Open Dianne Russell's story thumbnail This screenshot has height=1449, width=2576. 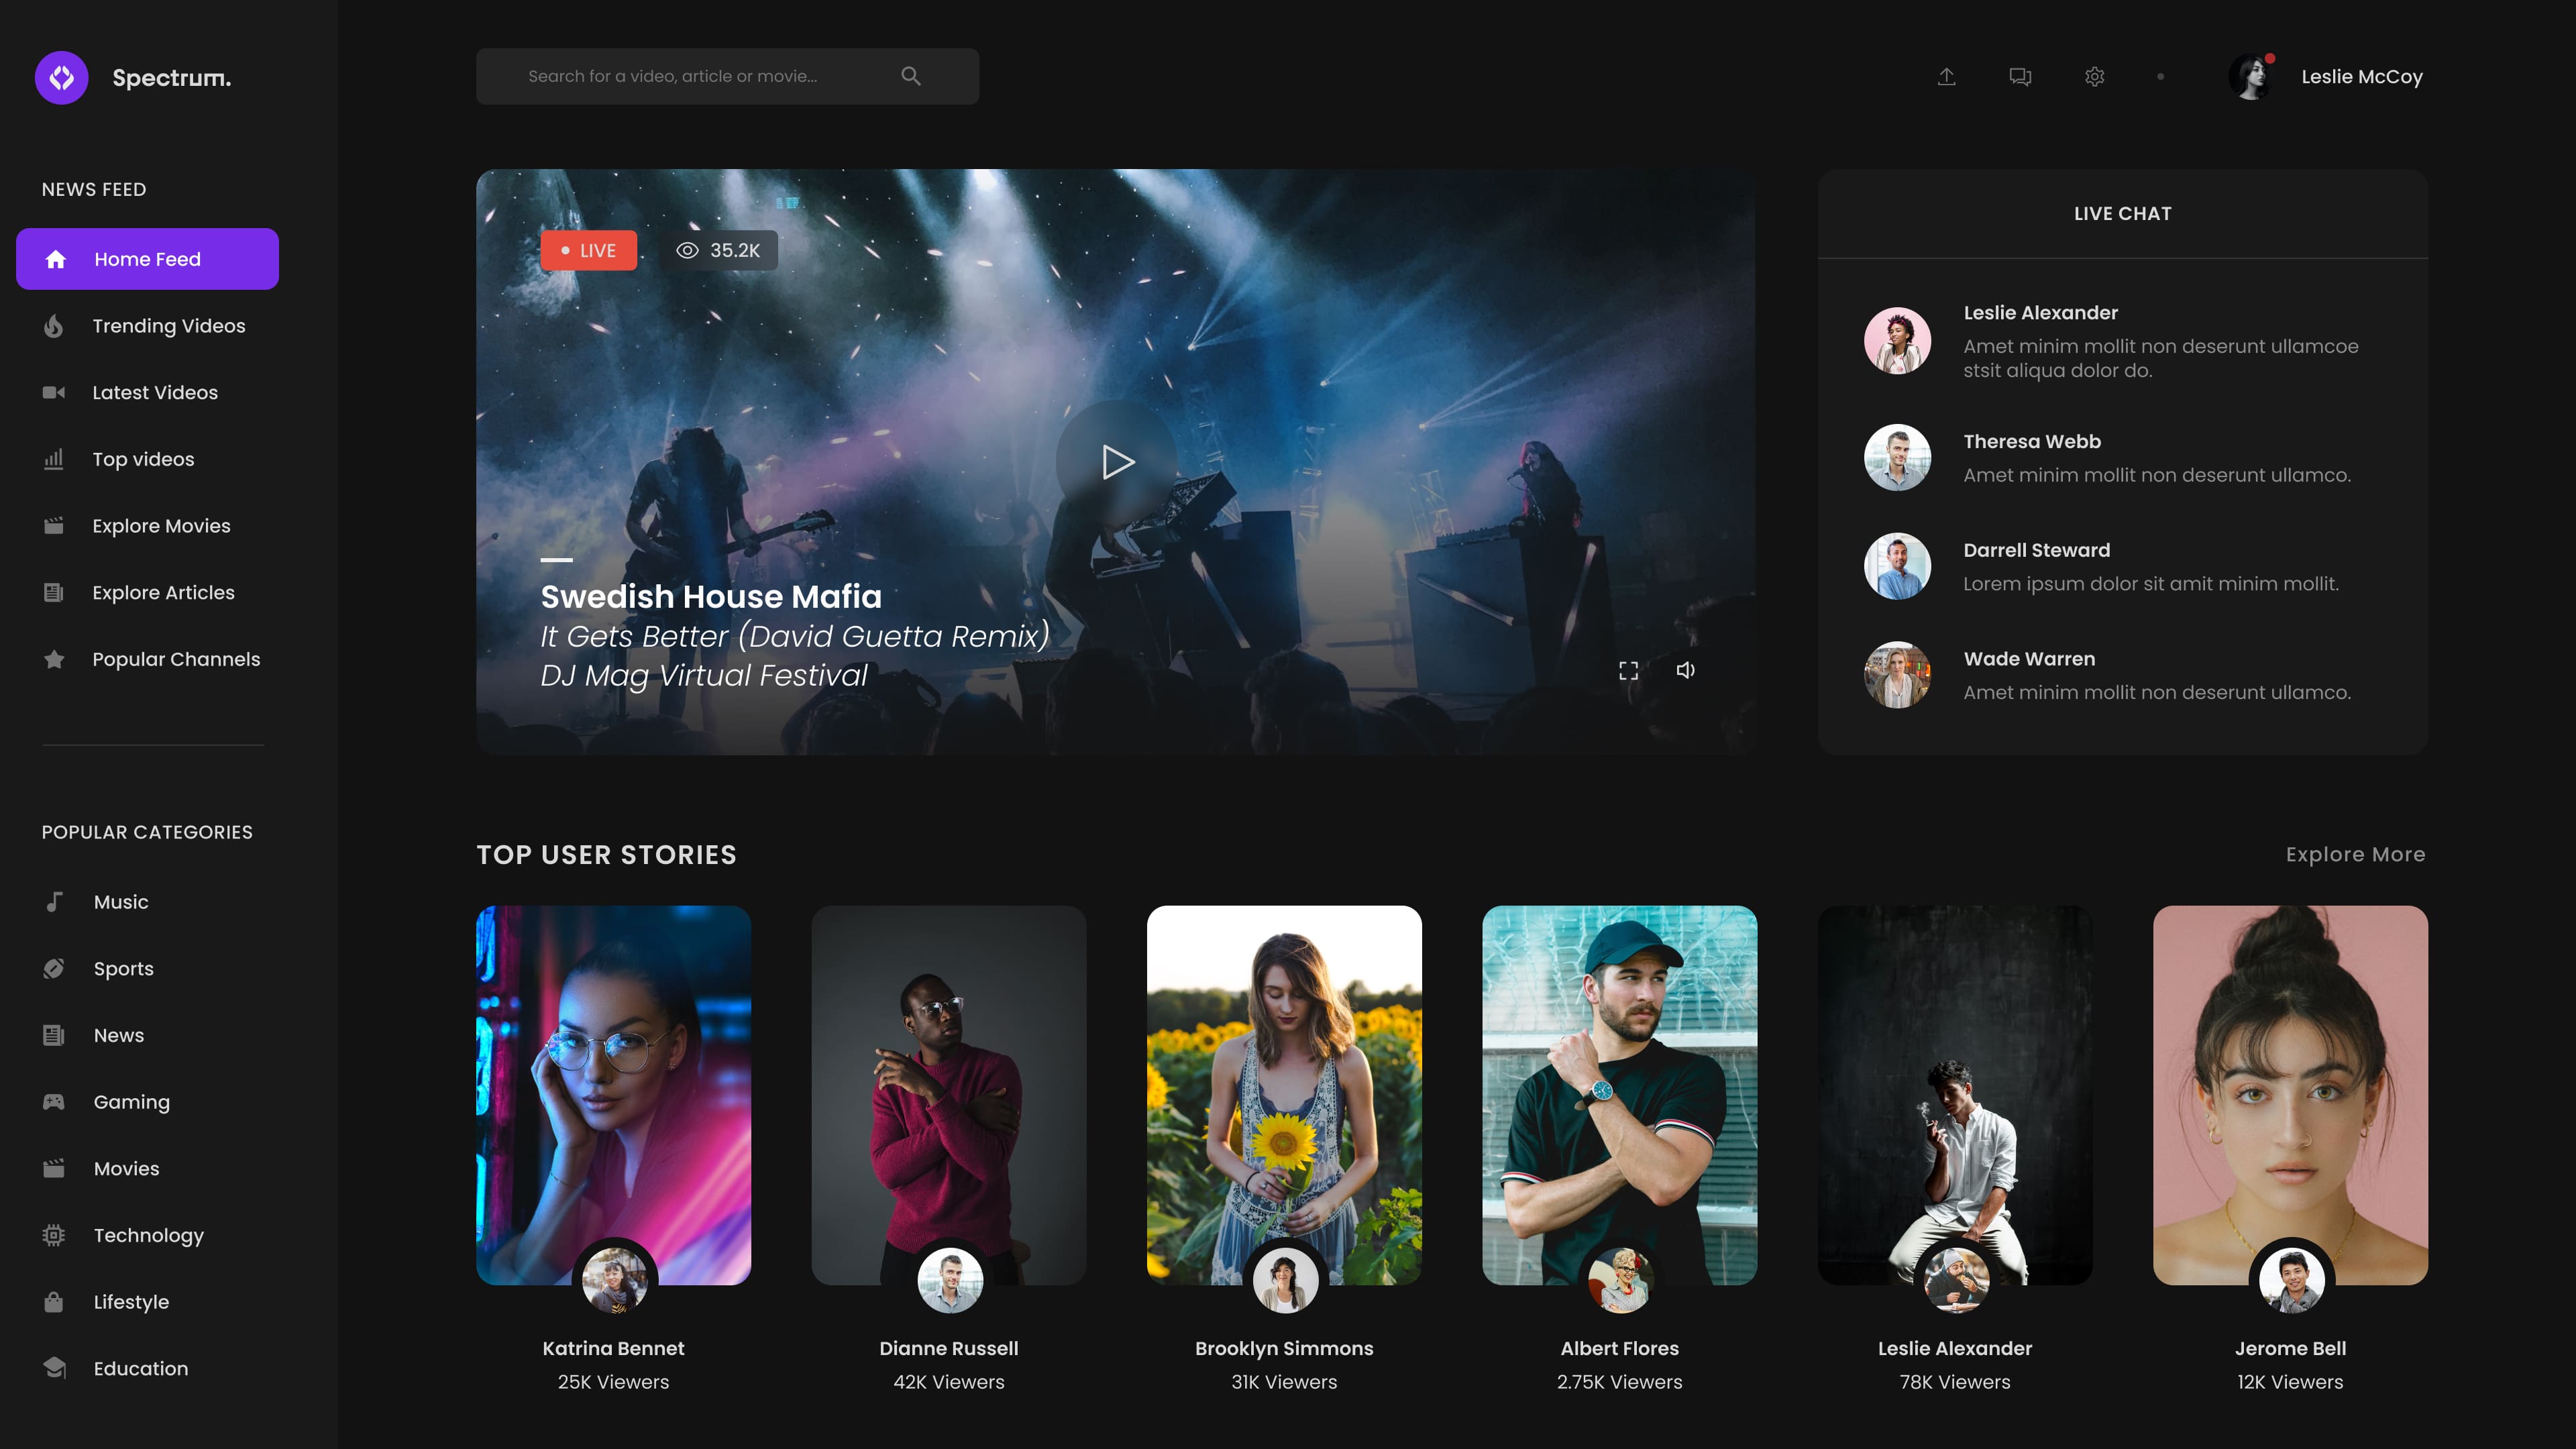click(x=949, y=1095)
